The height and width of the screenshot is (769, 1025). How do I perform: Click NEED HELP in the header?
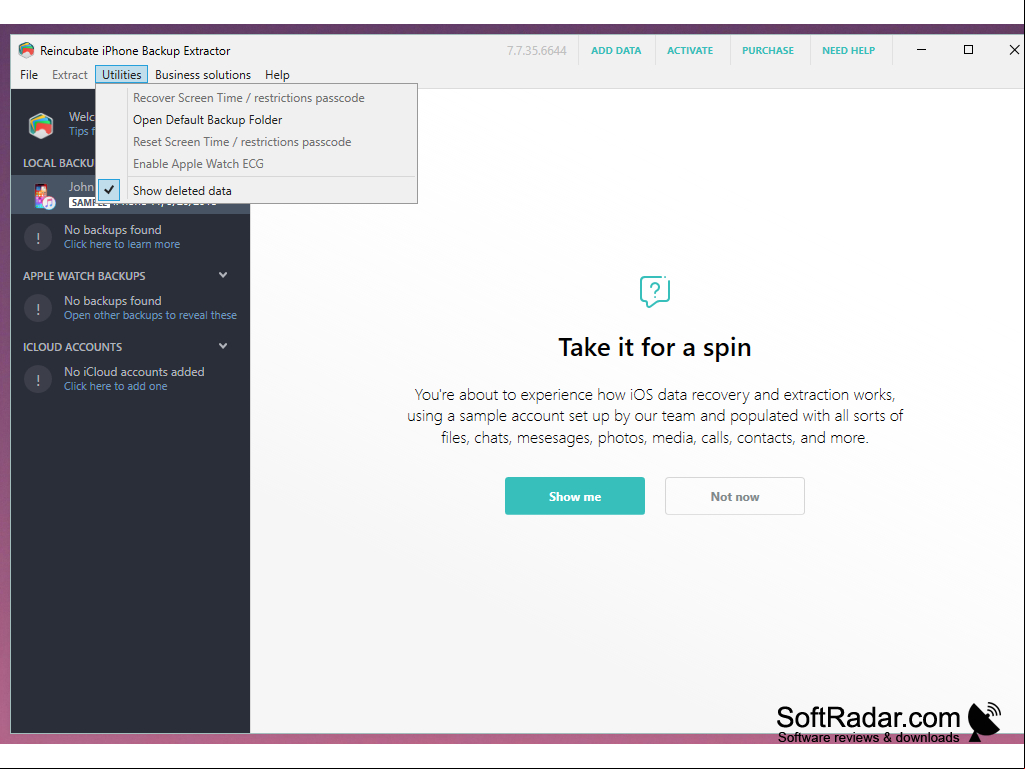point(849,50)
